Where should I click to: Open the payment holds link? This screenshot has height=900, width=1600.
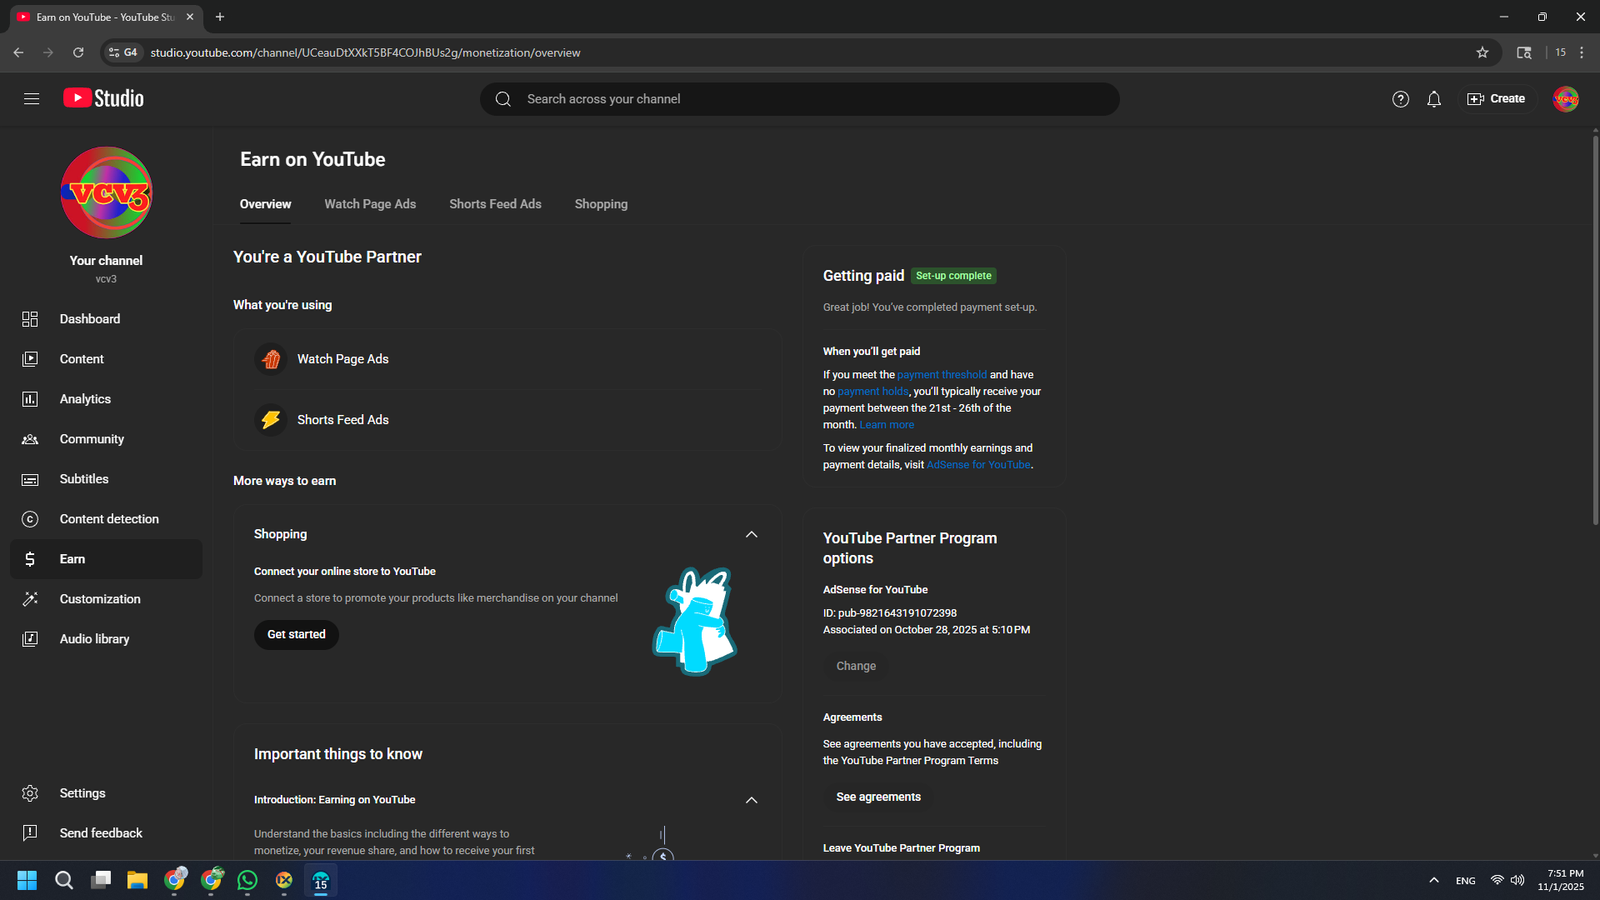tap(873, 392)
